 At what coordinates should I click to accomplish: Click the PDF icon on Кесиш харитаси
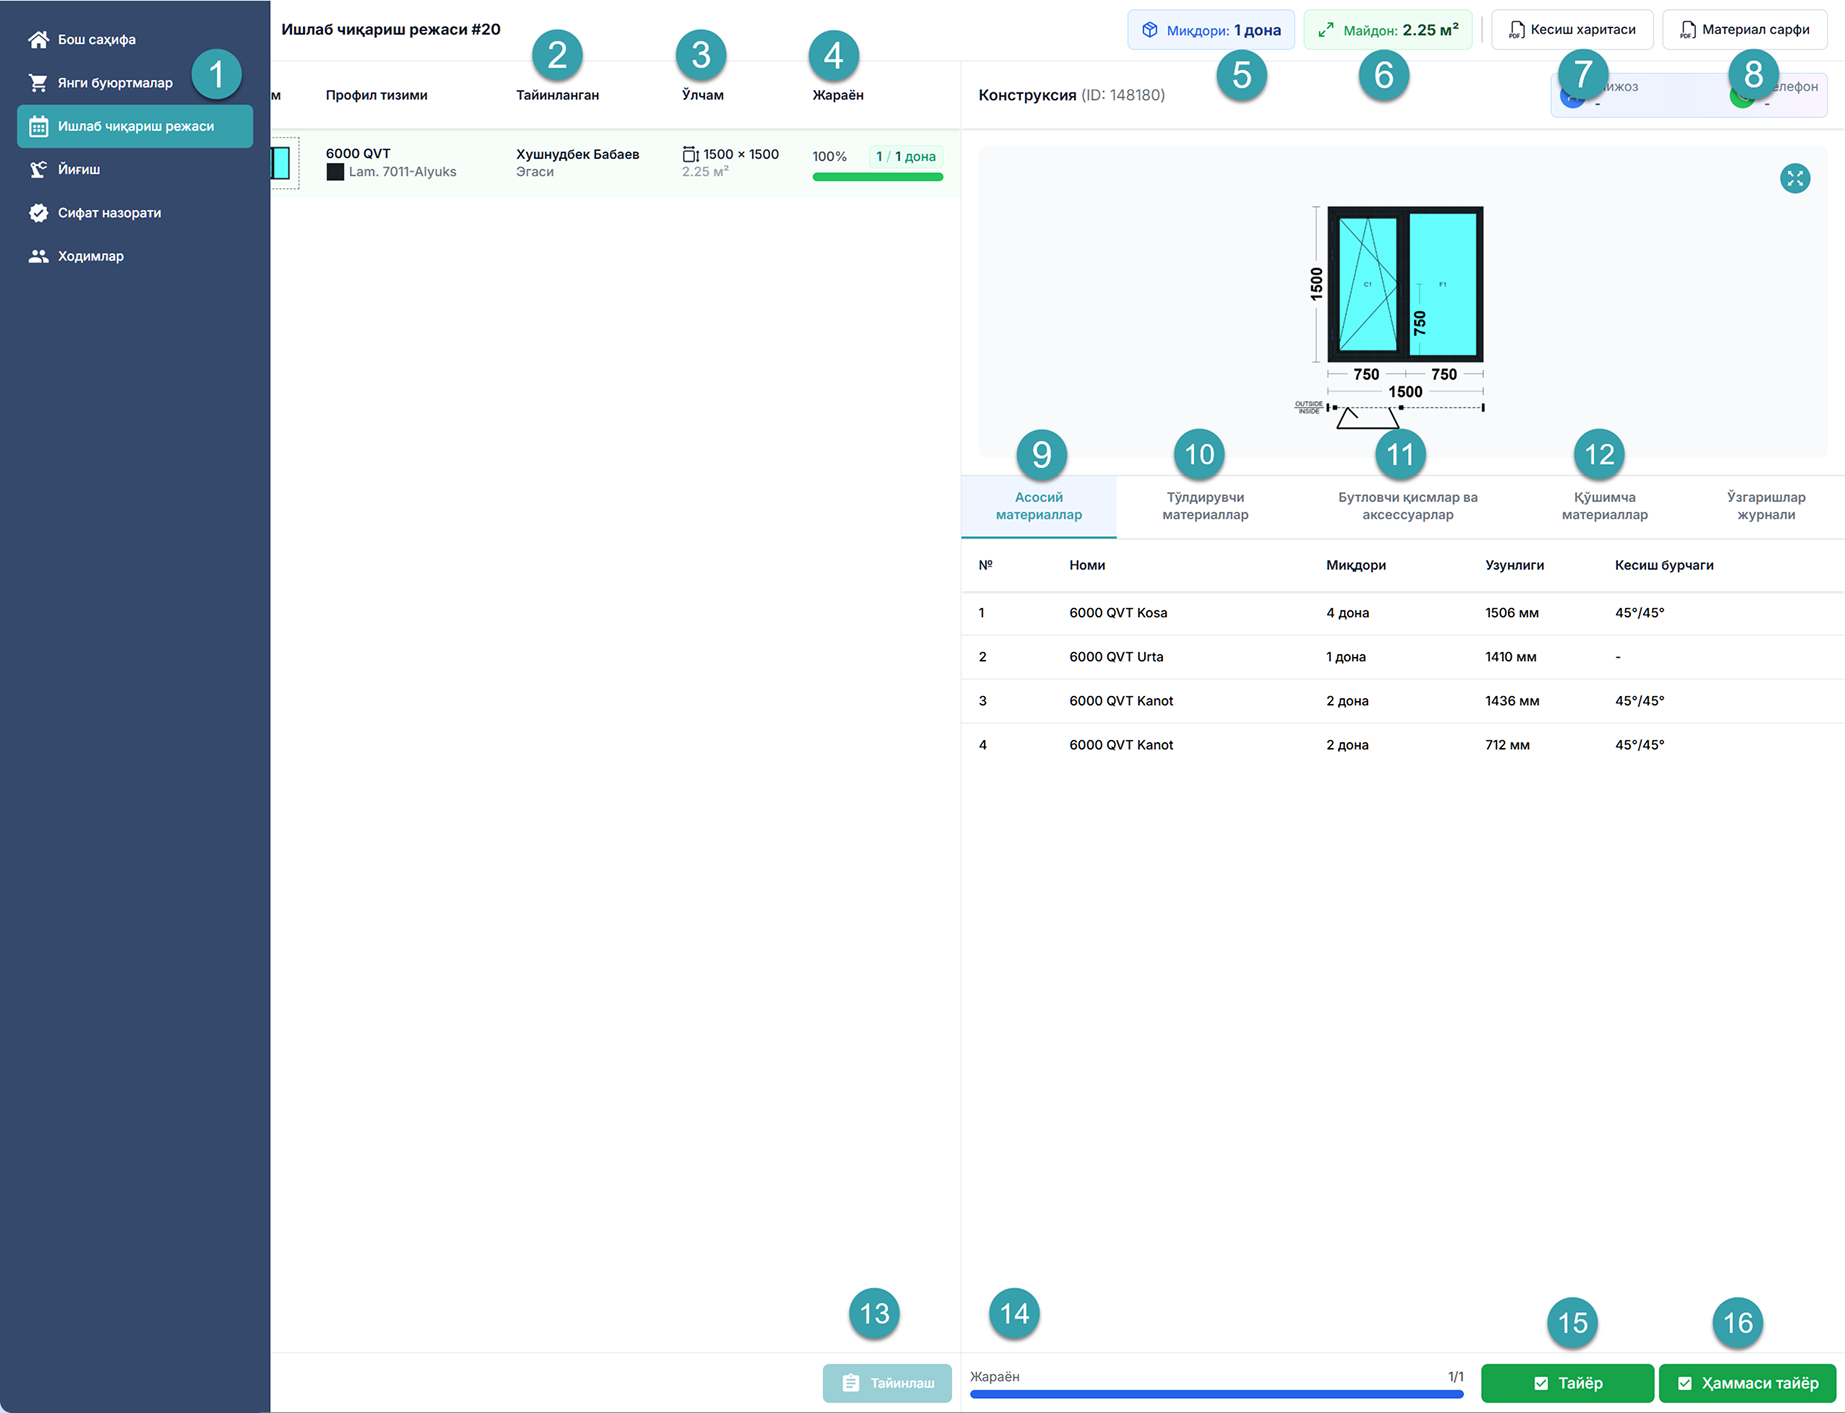[1516, 30]
